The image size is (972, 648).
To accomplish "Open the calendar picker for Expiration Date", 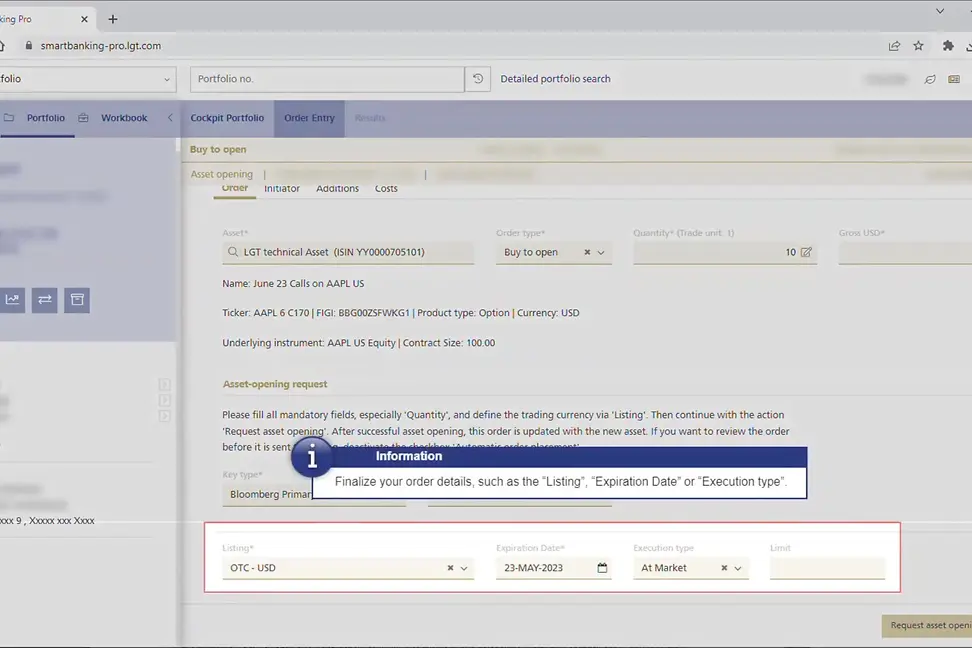I will (x=602, y=568).
